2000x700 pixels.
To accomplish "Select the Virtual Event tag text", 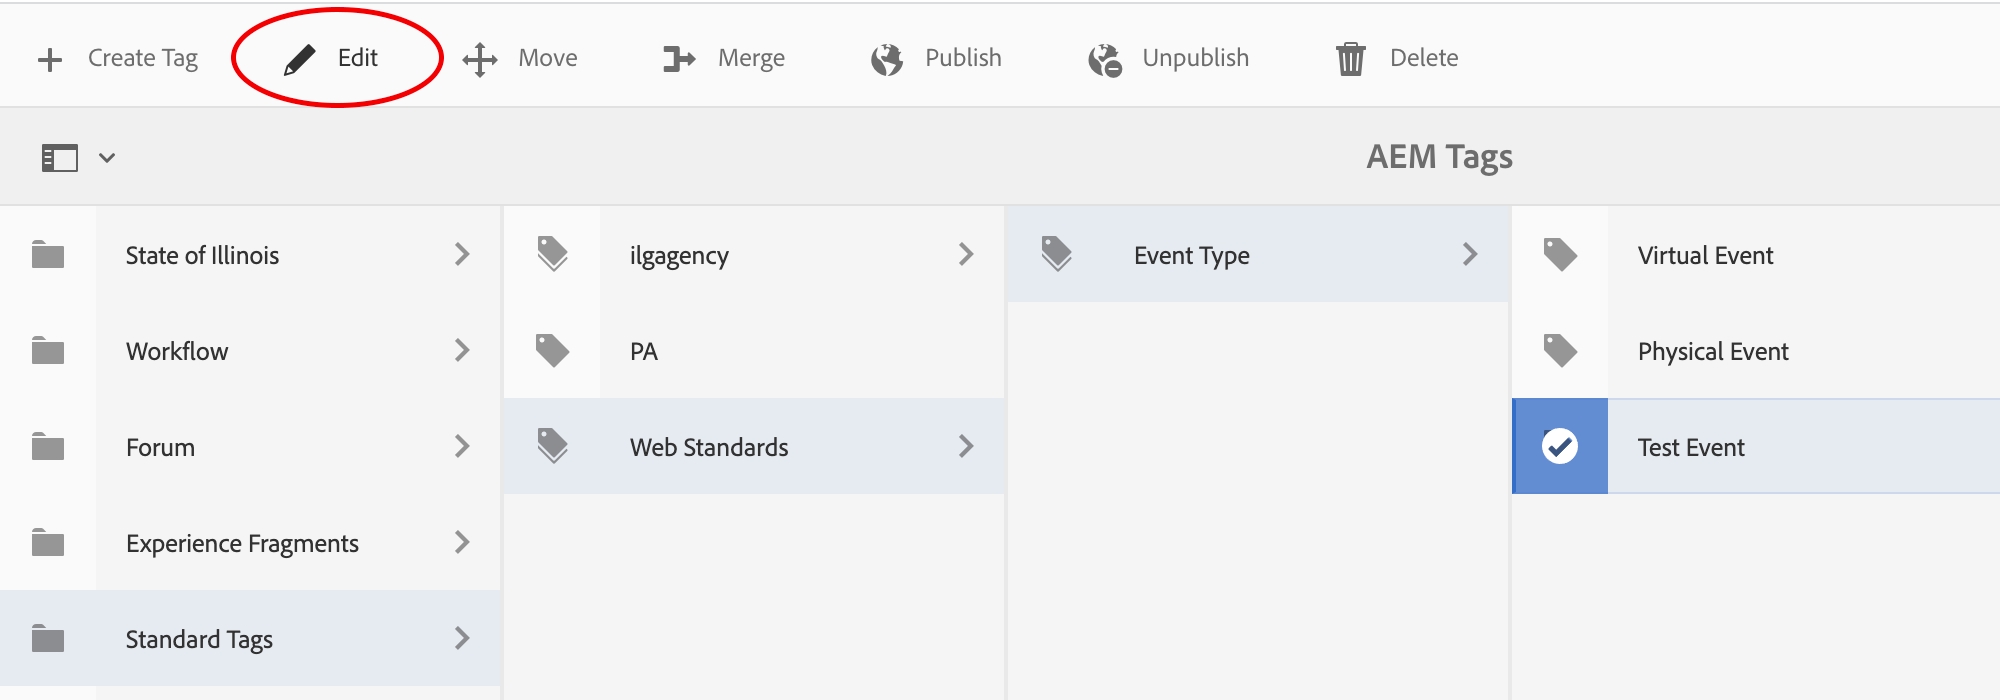I will 1705,256.
